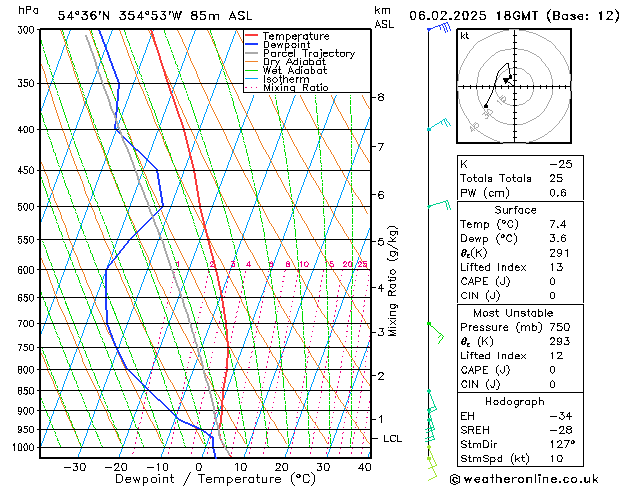The width and height of the screenshot is (629, 486).
Task: Click the wind barb at 300 hPa
Action: click(439, 28)
